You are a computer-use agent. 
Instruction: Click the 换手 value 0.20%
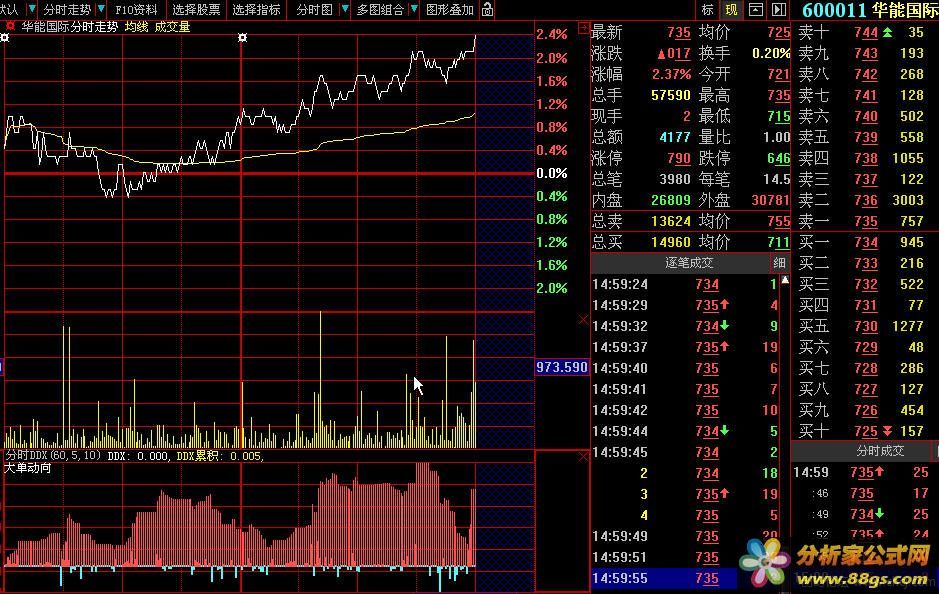pos(771,53)
